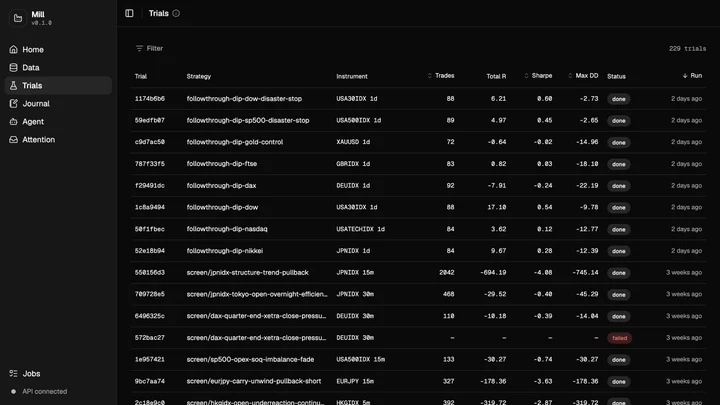Screen dimensions: 720x405
Task: Sort by the Trades column arrows
Action: 430,76
